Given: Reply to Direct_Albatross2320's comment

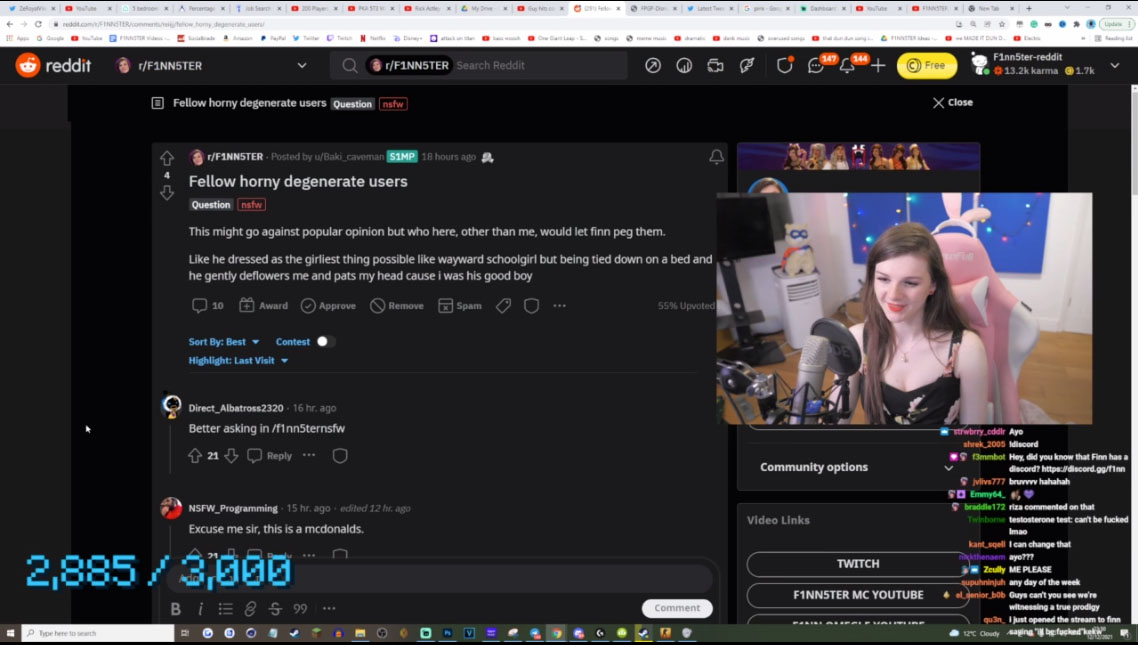Looking at the screenshot, I should (x=269, y=456).
